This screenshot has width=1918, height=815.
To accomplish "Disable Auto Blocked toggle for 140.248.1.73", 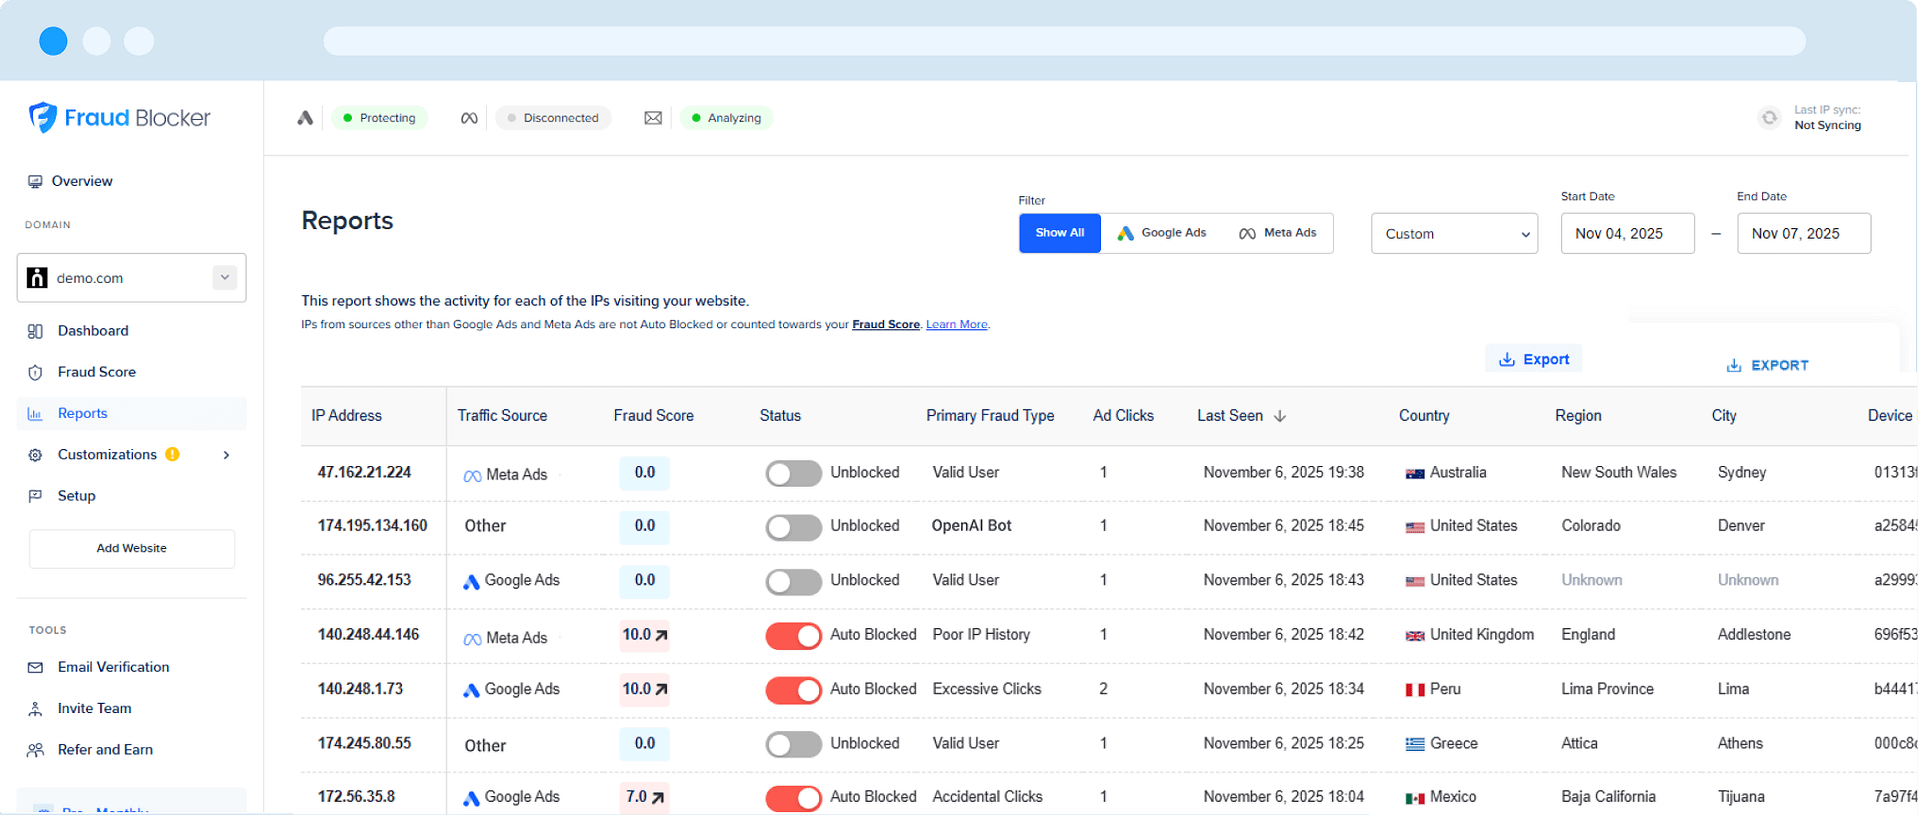I will (x=793, y=690).
